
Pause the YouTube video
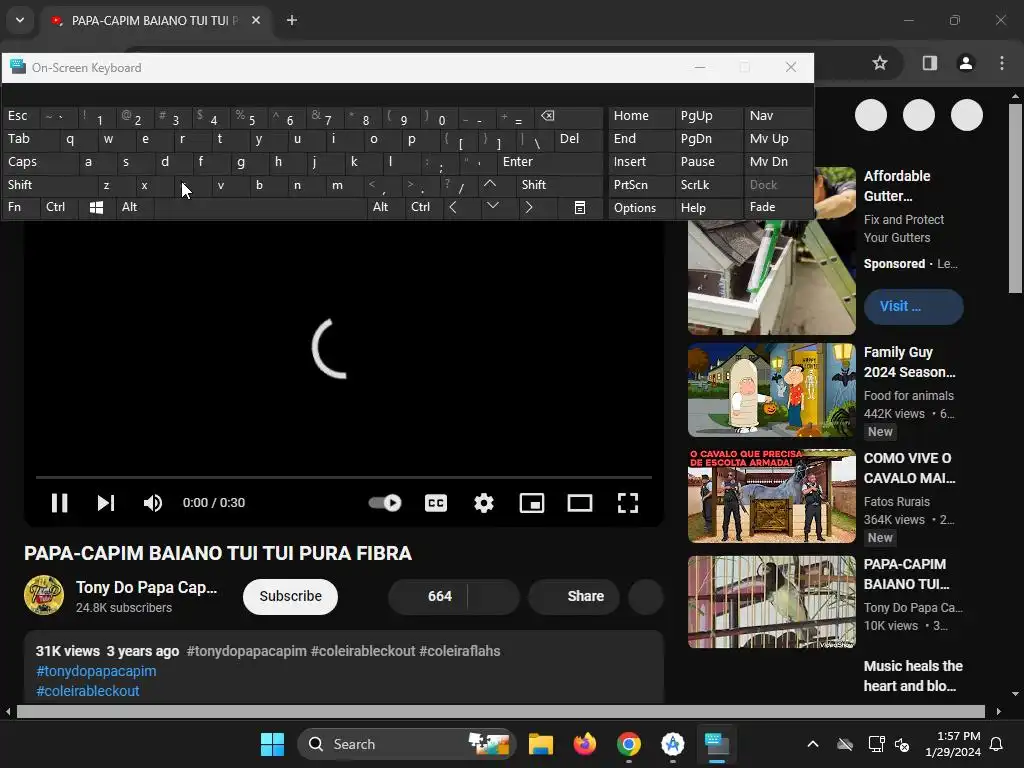(x=59, y=503)
